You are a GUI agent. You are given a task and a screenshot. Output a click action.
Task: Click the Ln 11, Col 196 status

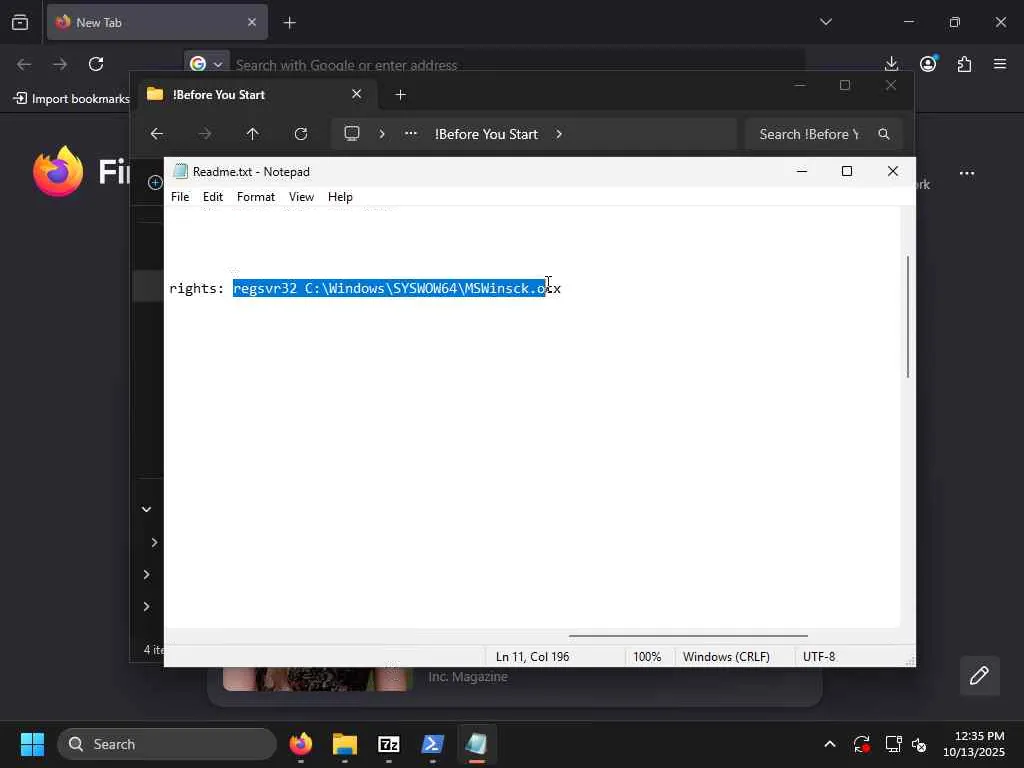coord(532,656)
